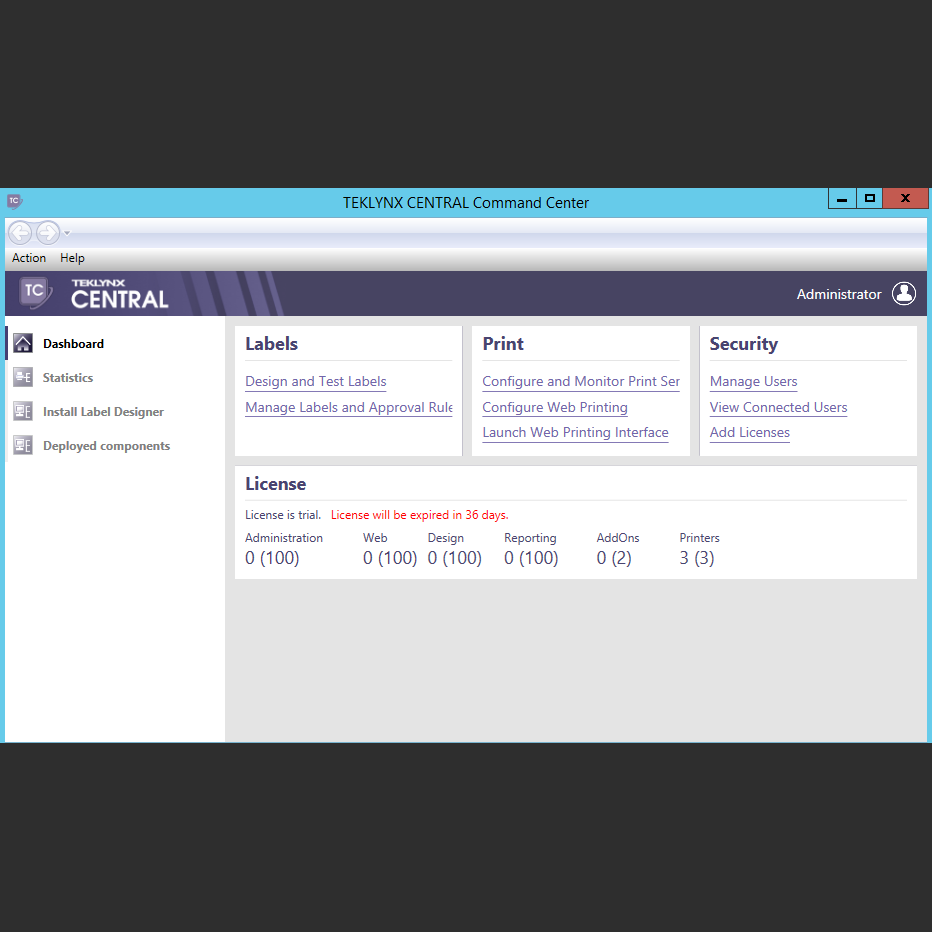Open View Connected Users link

pyautogui.click(x=778, y=408)
